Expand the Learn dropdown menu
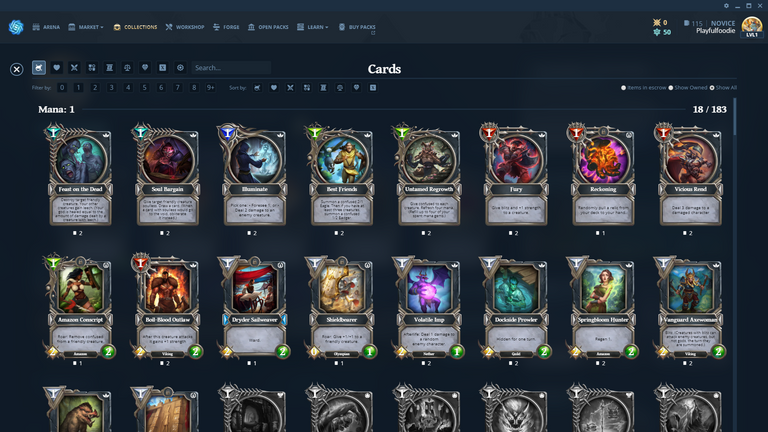Image resolution: width=768 pixels, height=432 pixels. [312, 27]
